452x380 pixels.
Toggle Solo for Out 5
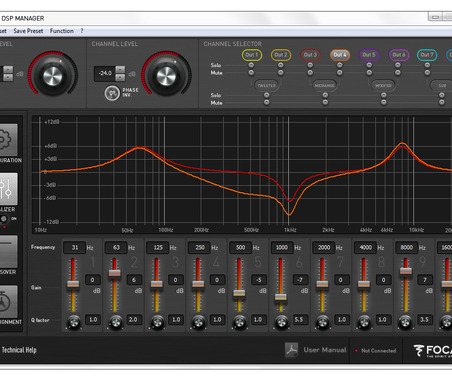pos(369,65)
